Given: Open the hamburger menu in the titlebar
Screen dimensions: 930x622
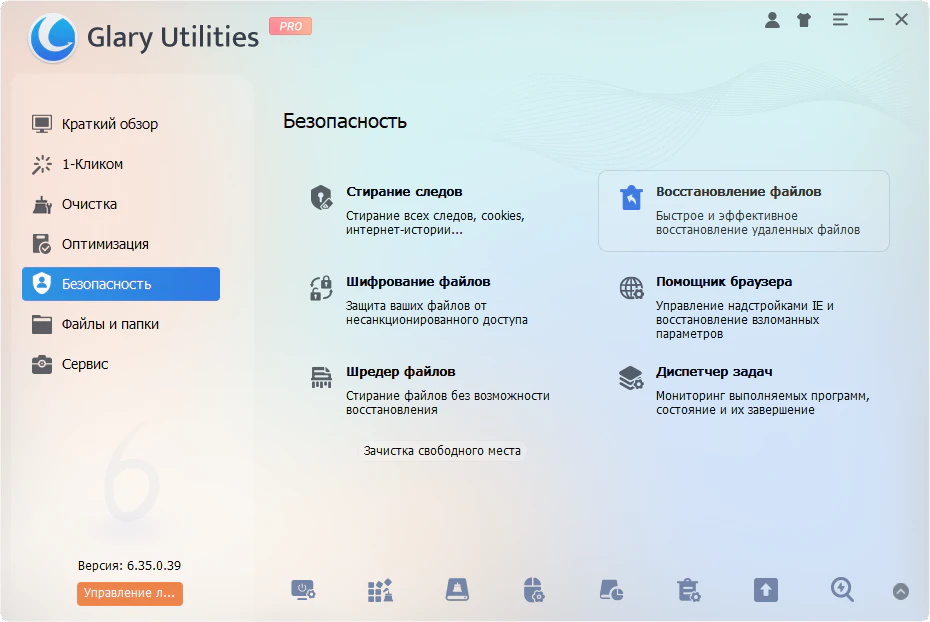Looking at the screenshot, I should (x=840, y=18).
